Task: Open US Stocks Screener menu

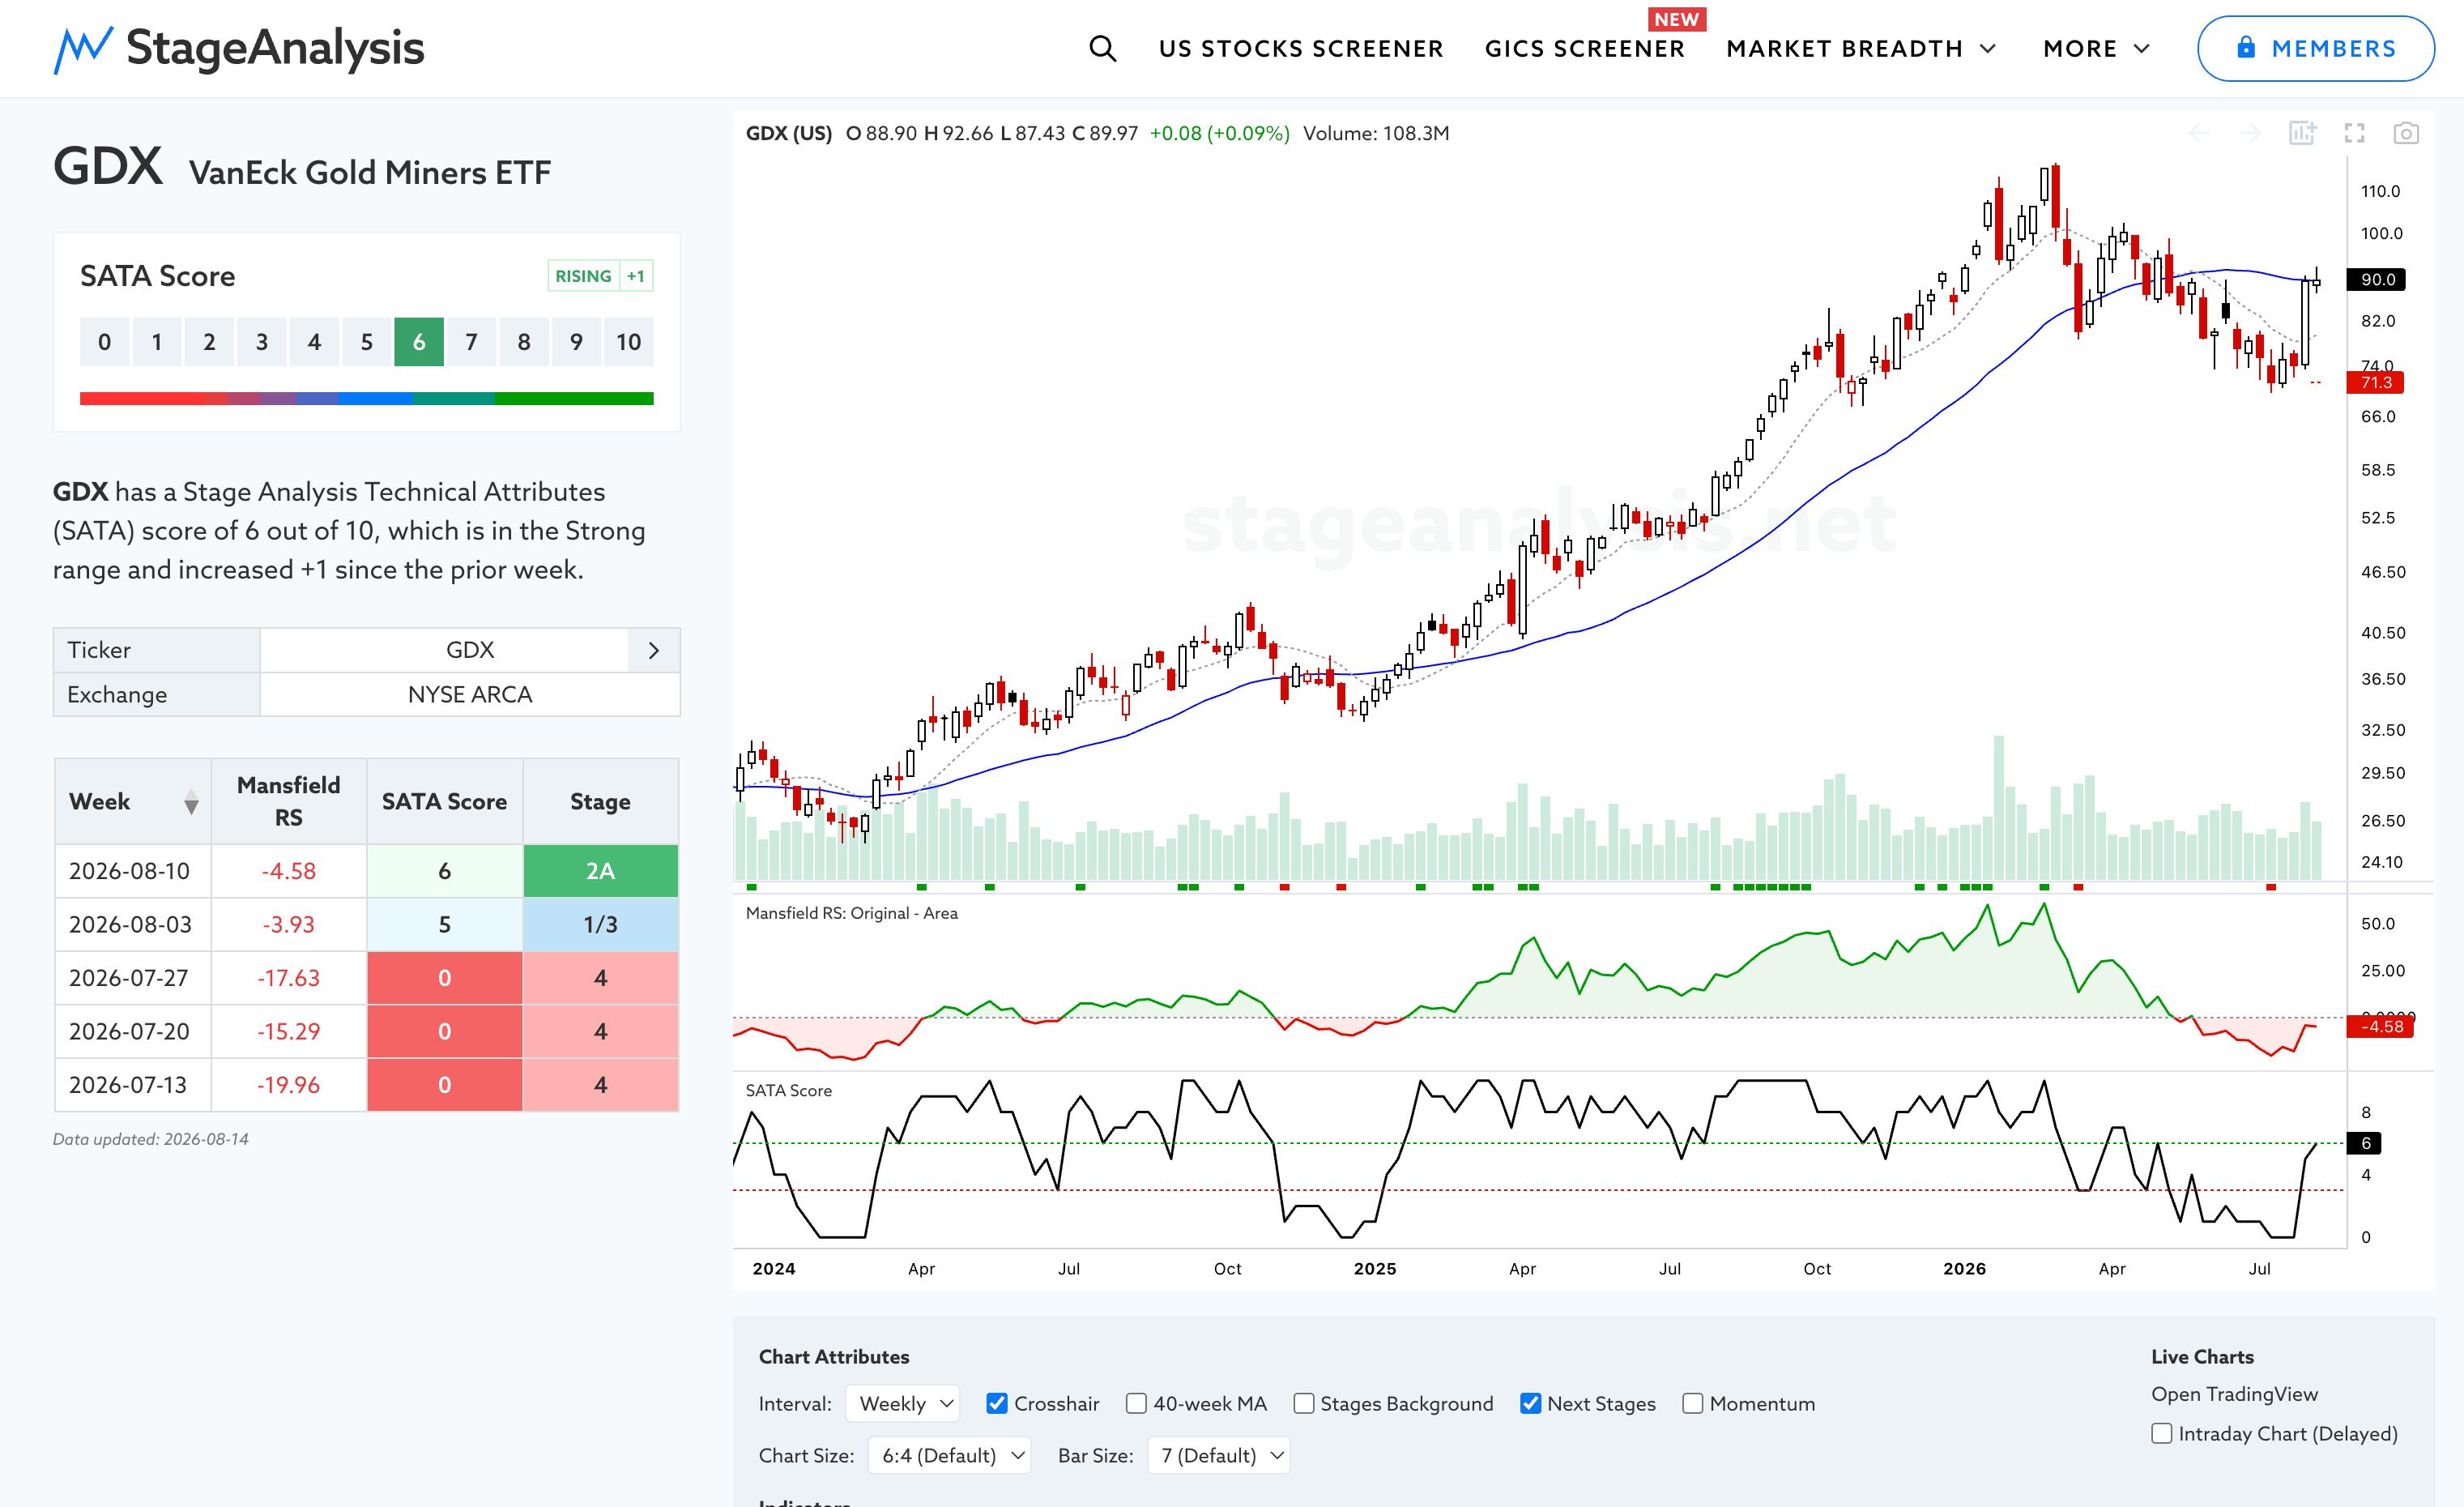Action: (x=1301, y=48)
